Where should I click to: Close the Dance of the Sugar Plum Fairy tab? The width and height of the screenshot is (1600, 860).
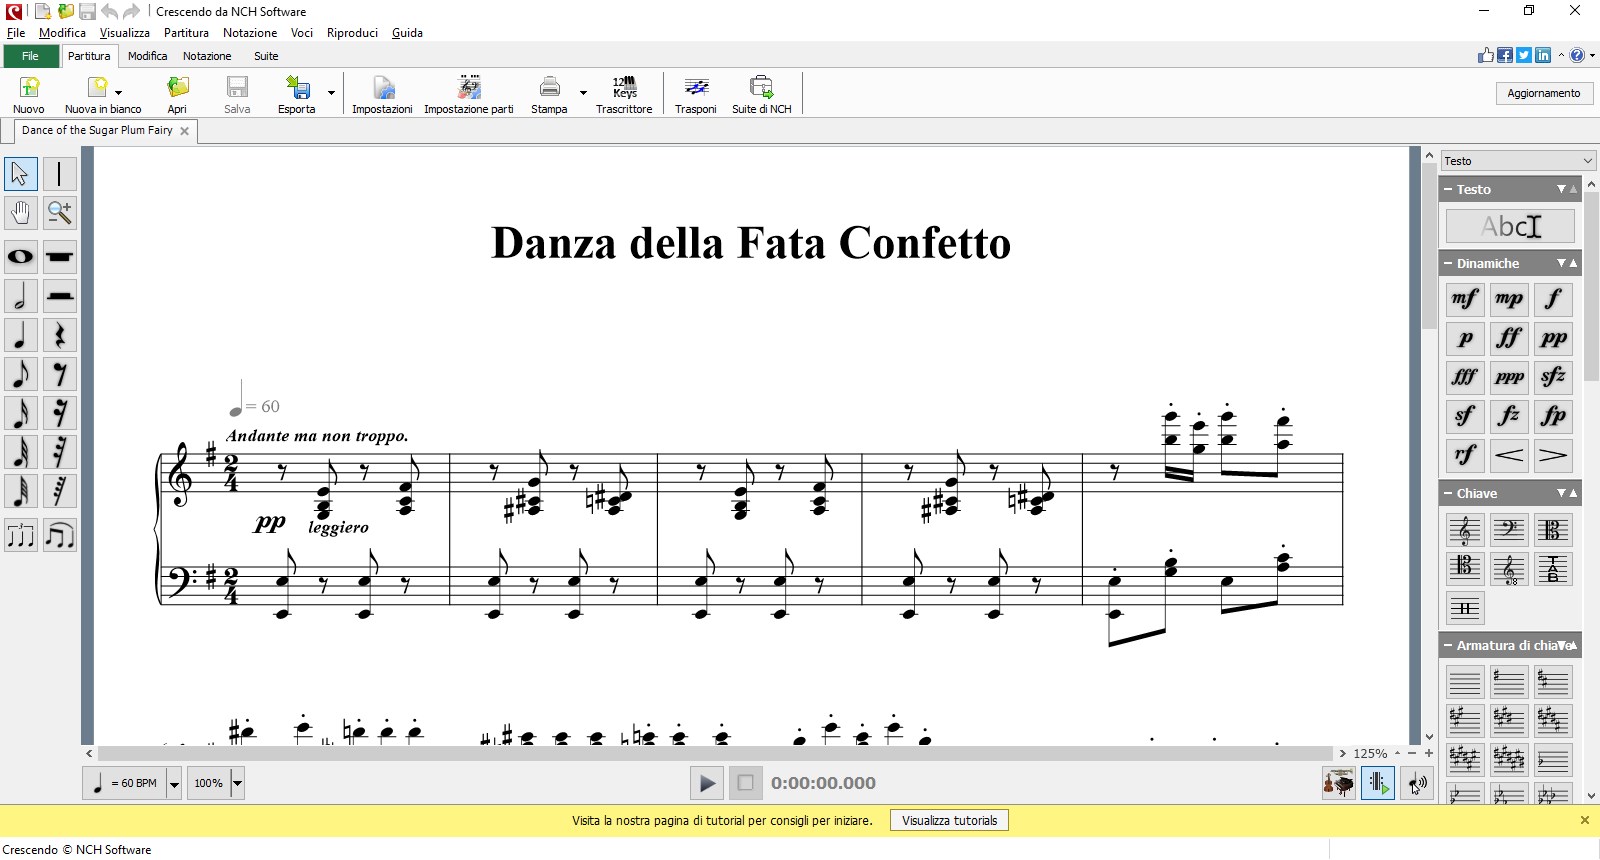(185, 131)
